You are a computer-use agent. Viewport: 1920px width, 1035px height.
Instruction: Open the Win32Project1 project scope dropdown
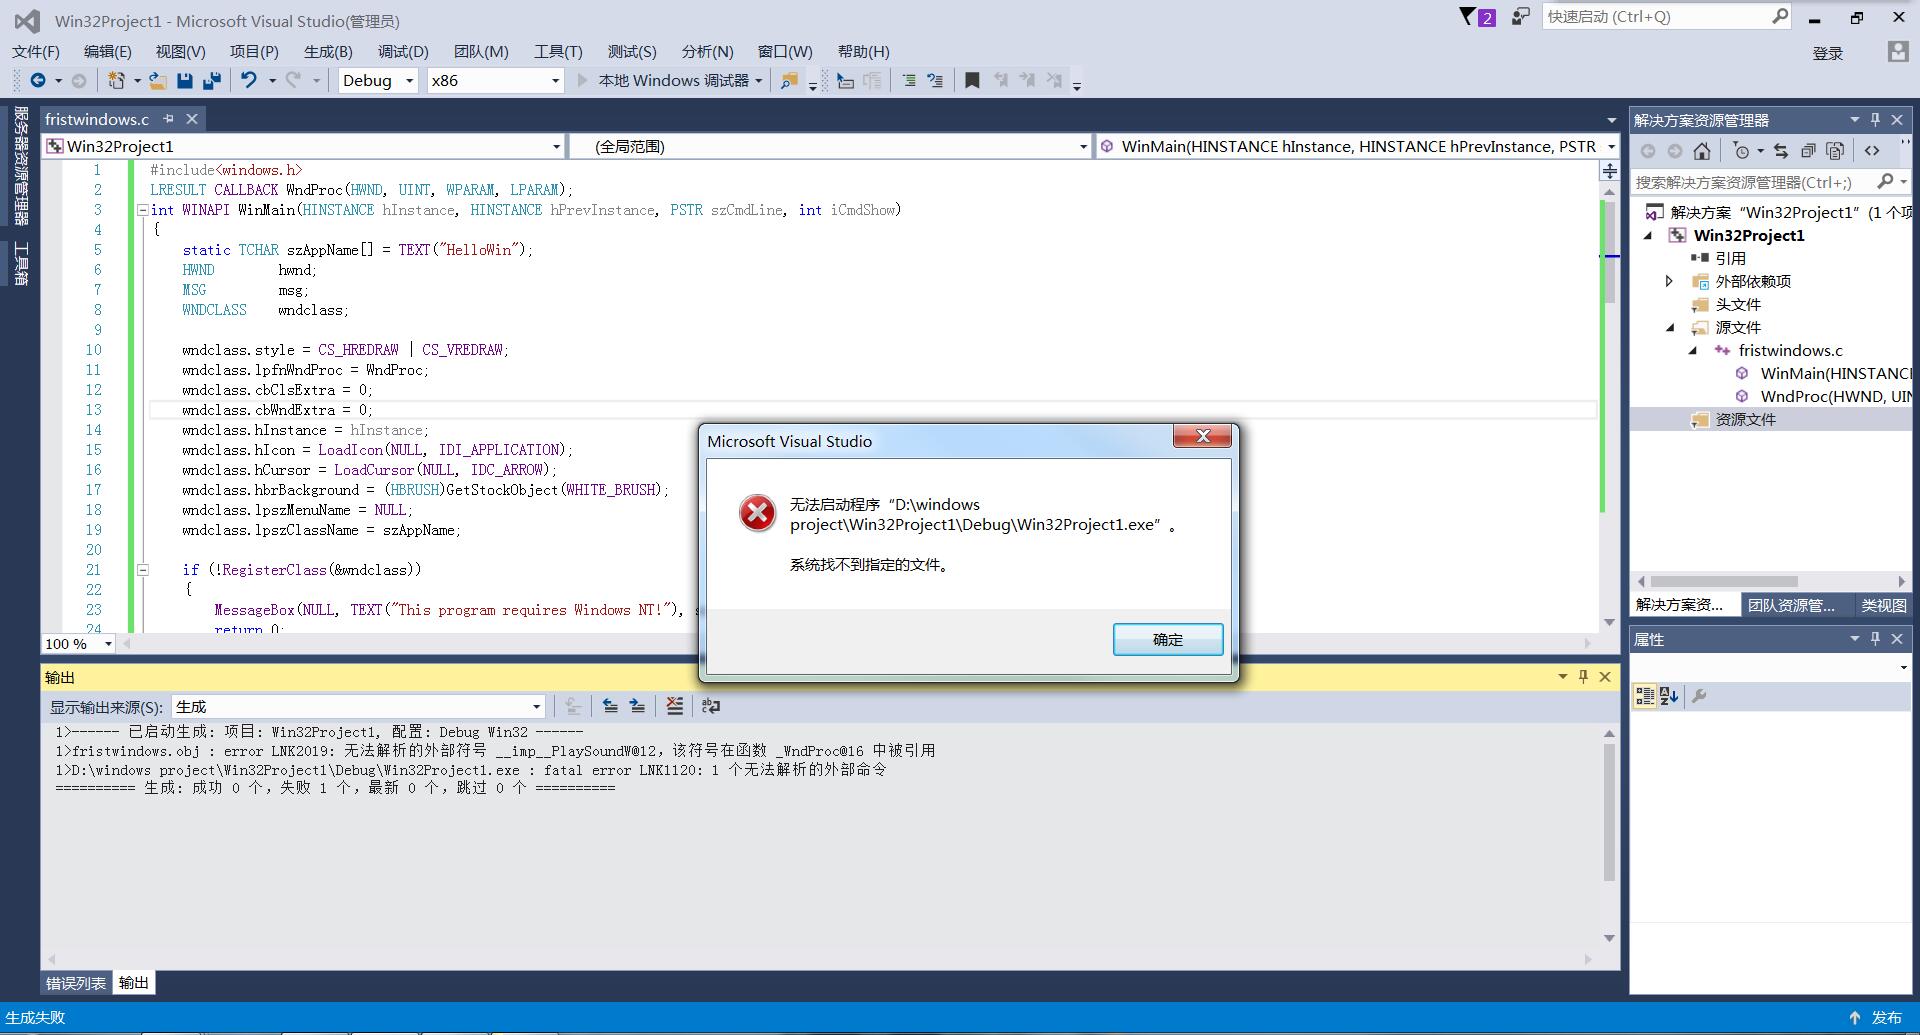[x=303, y=147]
